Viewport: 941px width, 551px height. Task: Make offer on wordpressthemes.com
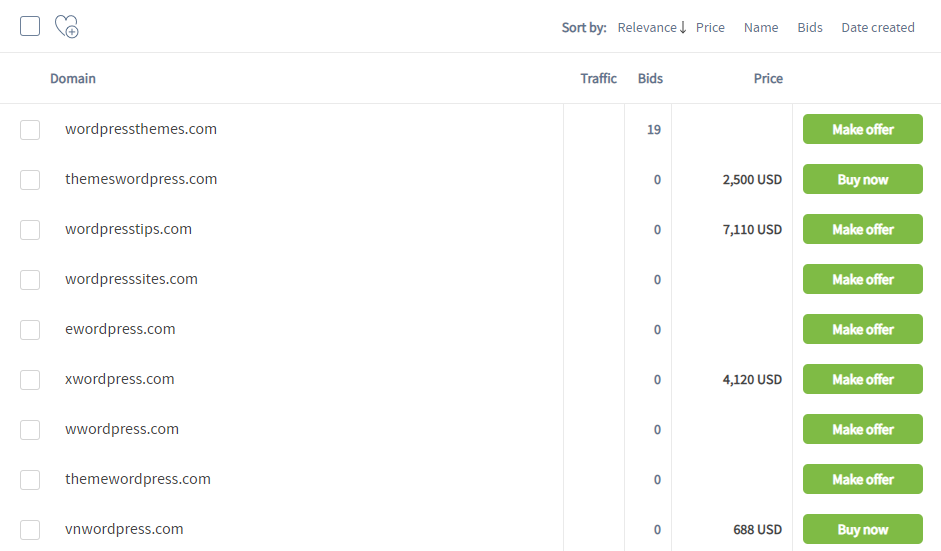point(862,130)
